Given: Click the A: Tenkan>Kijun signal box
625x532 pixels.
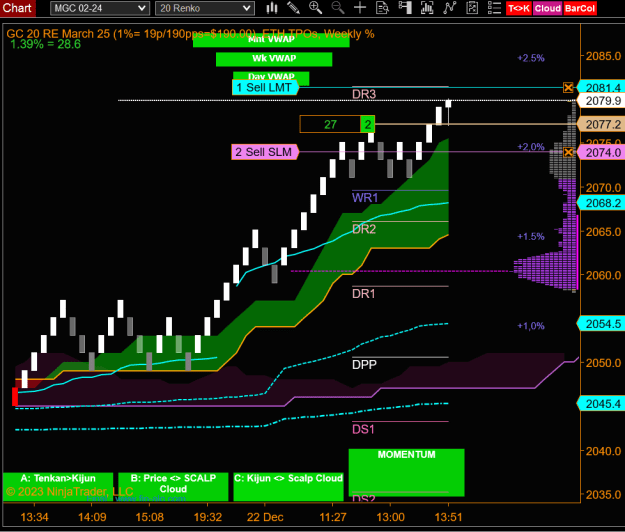Looking at the screenshot, I should (x=58, y=487).
